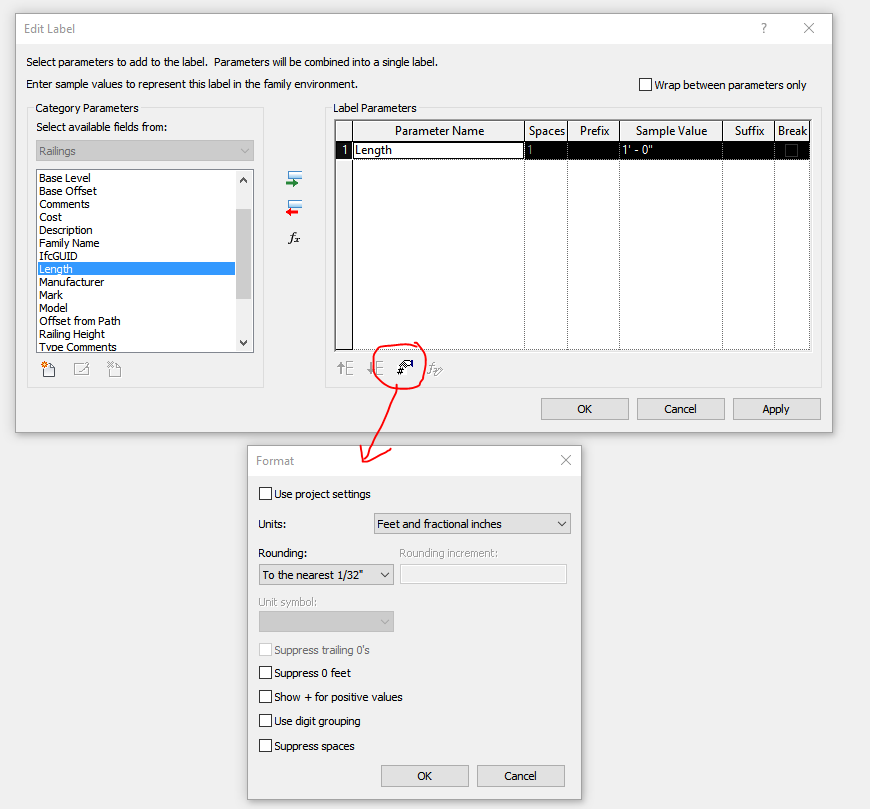Open Units dropdown showing Feet and fractional inches
This screenshot has width=870, height=809.
[x=472, y=524]
